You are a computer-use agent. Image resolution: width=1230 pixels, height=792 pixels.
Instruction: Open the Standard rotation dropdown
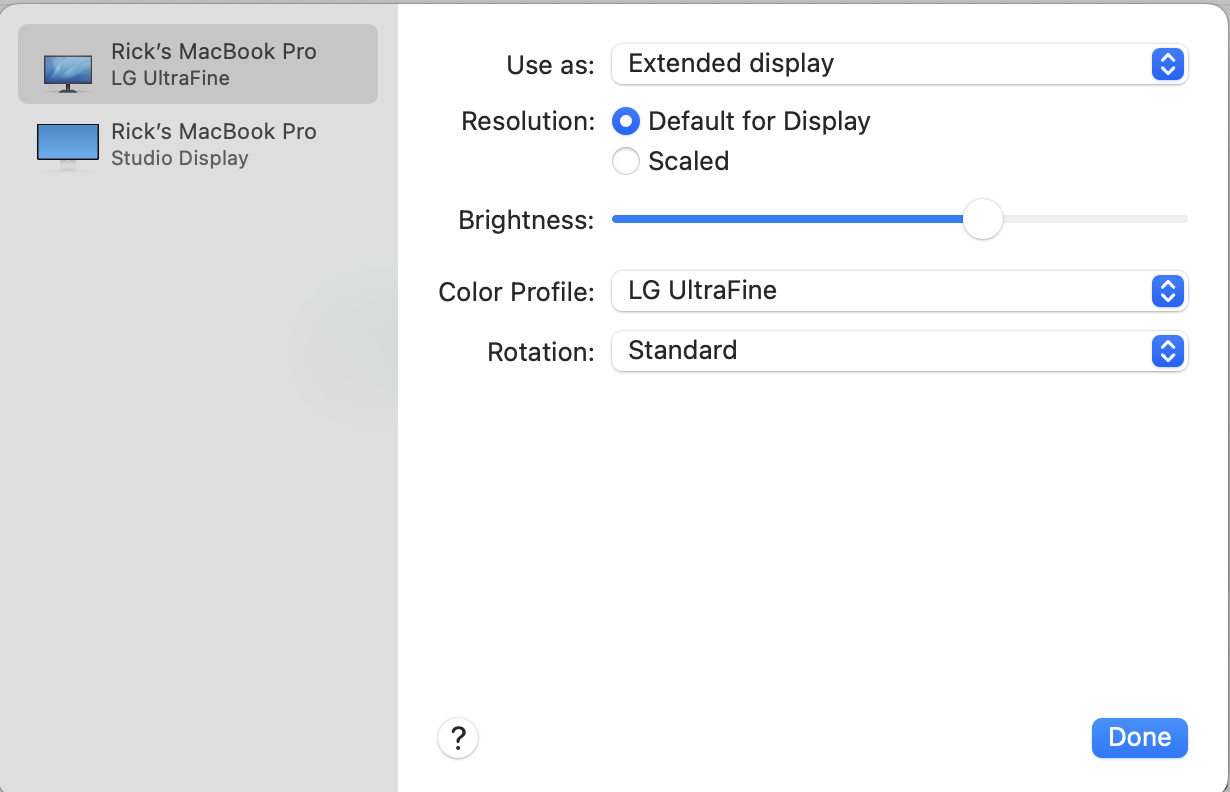click(x=899, y=351)
